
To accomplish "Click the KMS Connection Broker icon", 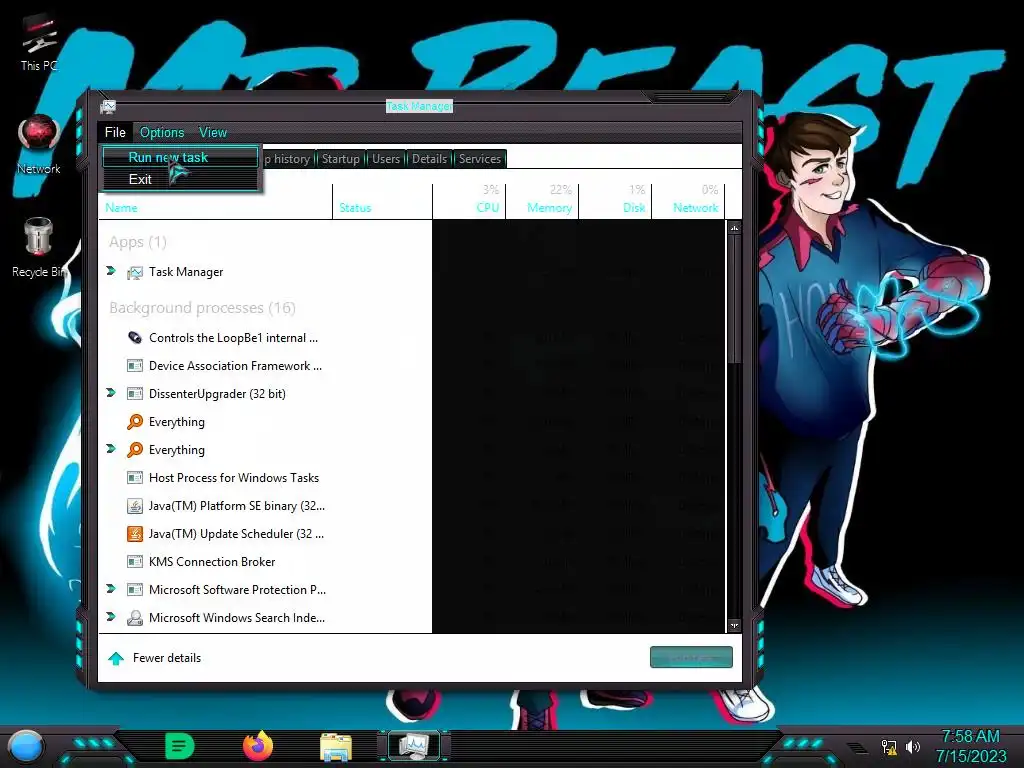I will (x=135, y=562).
